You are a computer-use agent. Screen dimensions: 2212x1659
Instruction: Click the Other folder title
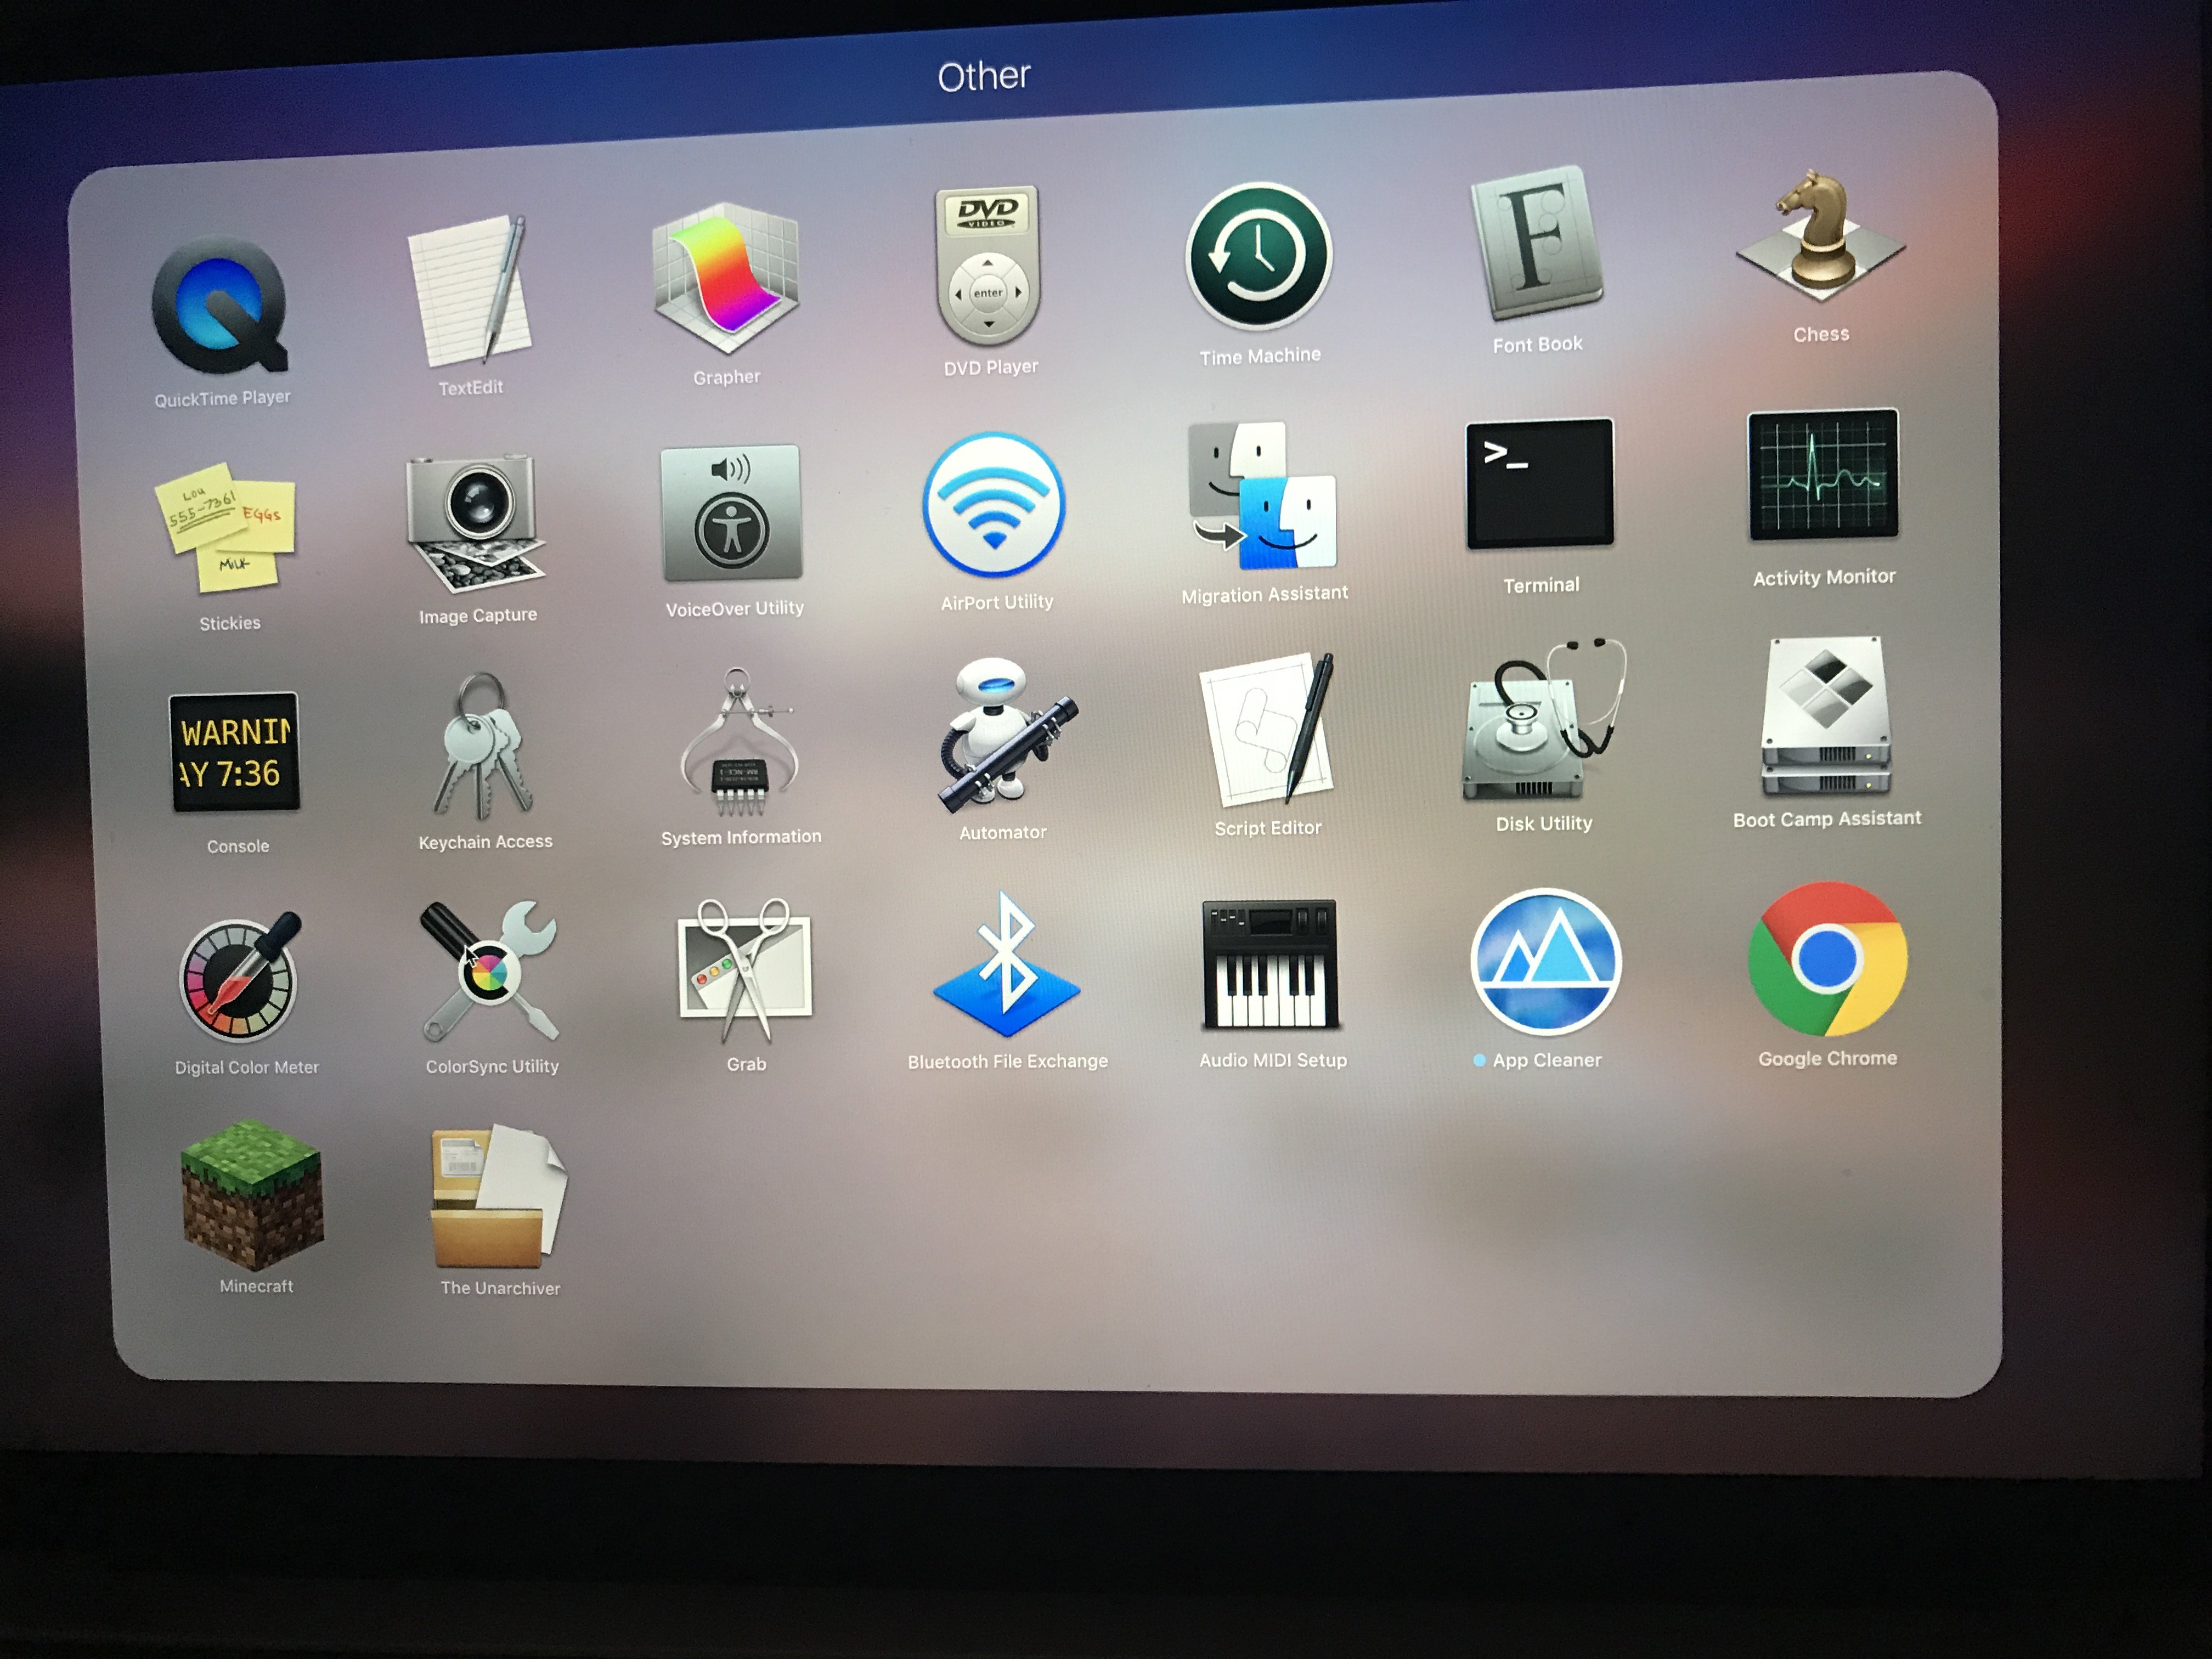click(x=983, y=77)
